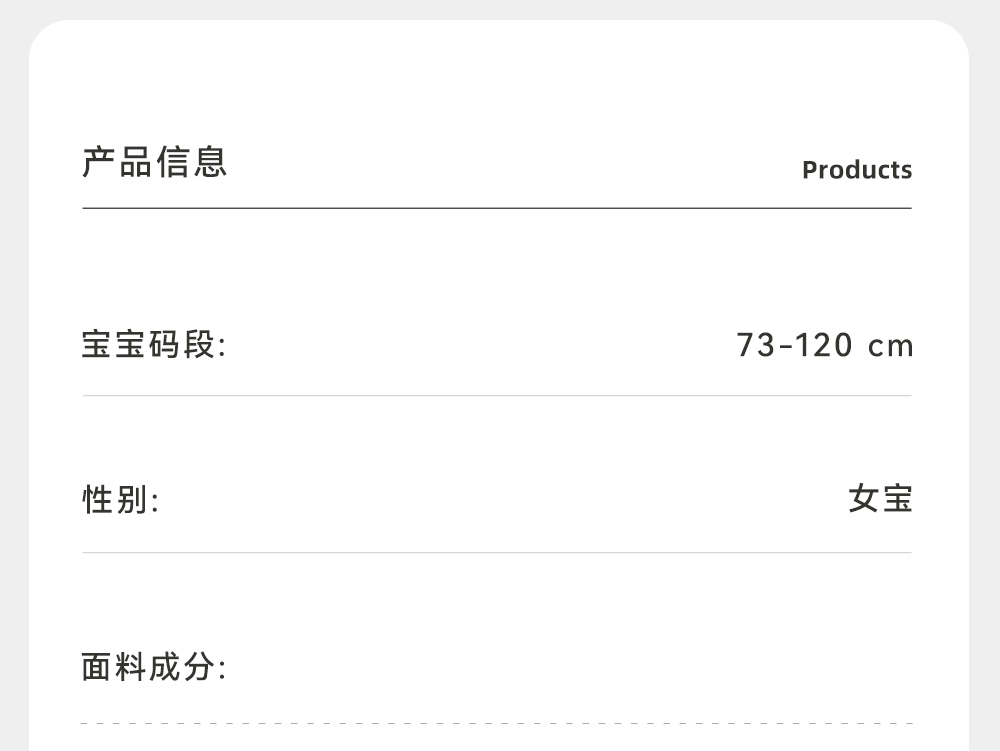This screenshot has width=1000, height=751.
Task: Select the 宝宝码段 label
Action: click(154, 345)
